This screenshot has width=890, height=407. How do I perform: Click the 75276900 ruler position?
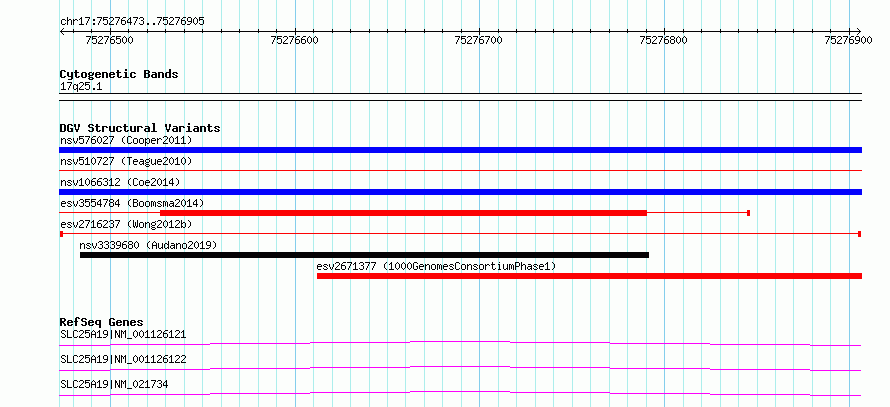pyautogui.click(x=848, y=40)
